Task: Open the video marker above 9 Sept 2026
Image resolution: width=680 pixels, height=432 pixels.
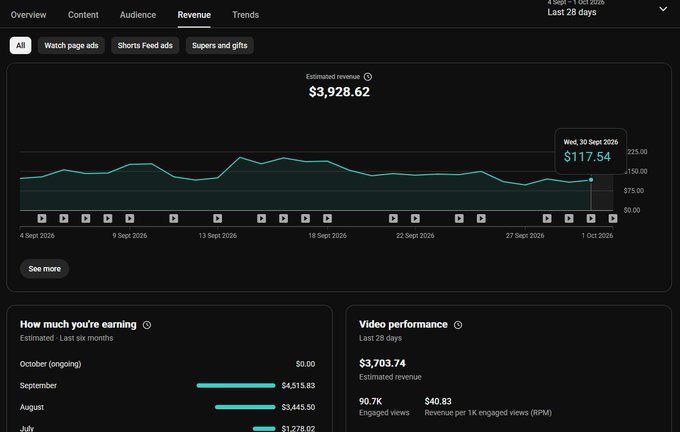Action: coord(130,218)
